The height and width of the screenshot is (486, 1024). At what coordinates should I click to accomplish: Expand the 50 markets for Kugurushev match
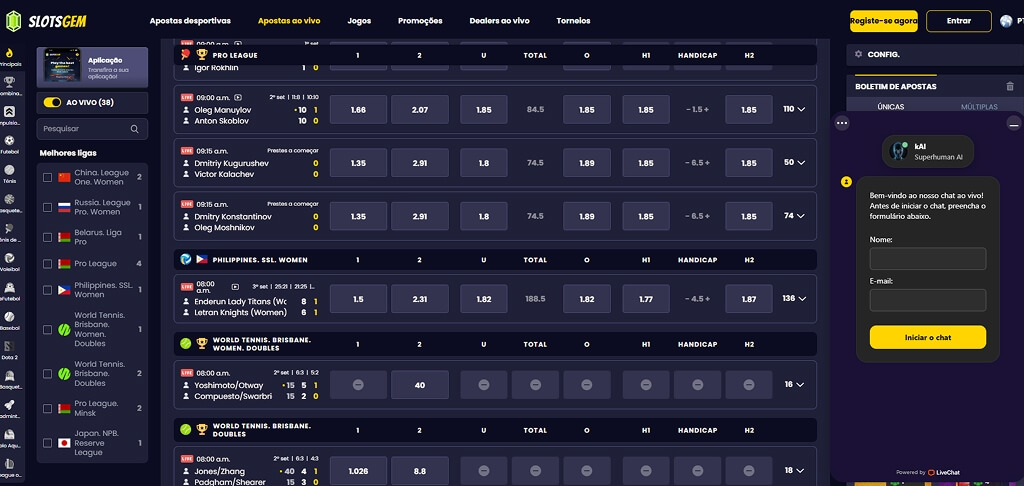tap(794, 162)
